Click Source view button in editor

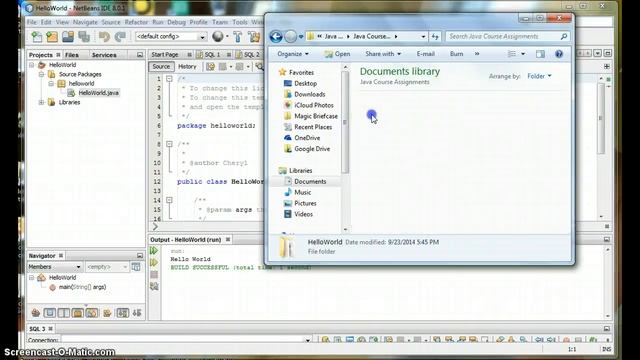tap(161, 67)
